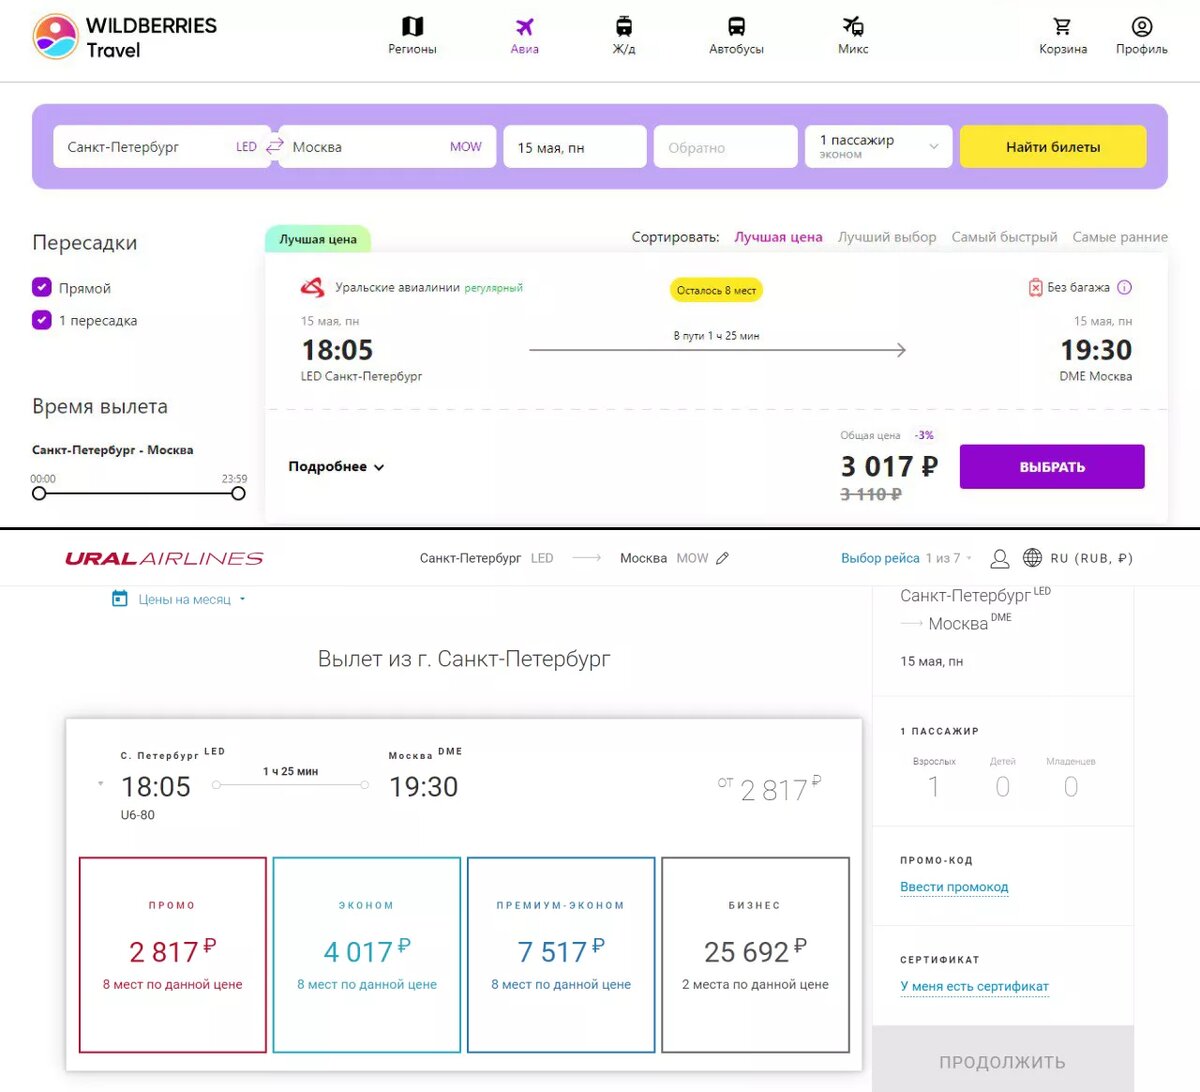Select the ЭКОНОМ 4 017 ₽ fare
This screenshot has height=1092, width=1200.
[367, 955]
